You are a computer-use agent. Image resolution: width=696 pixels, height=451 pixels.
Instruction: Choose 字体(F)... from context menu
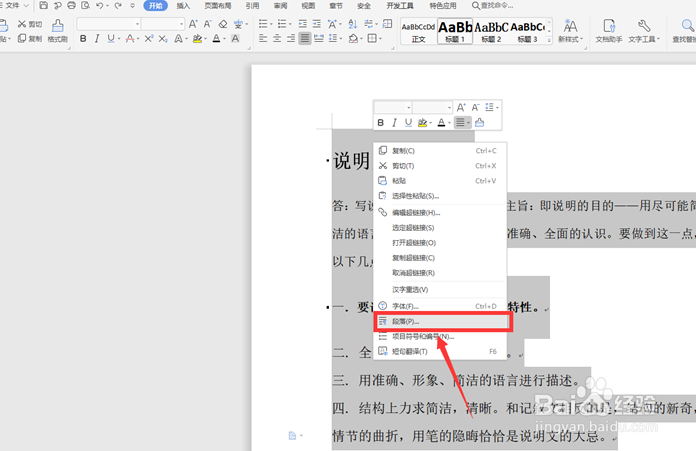tap(441, 306)
